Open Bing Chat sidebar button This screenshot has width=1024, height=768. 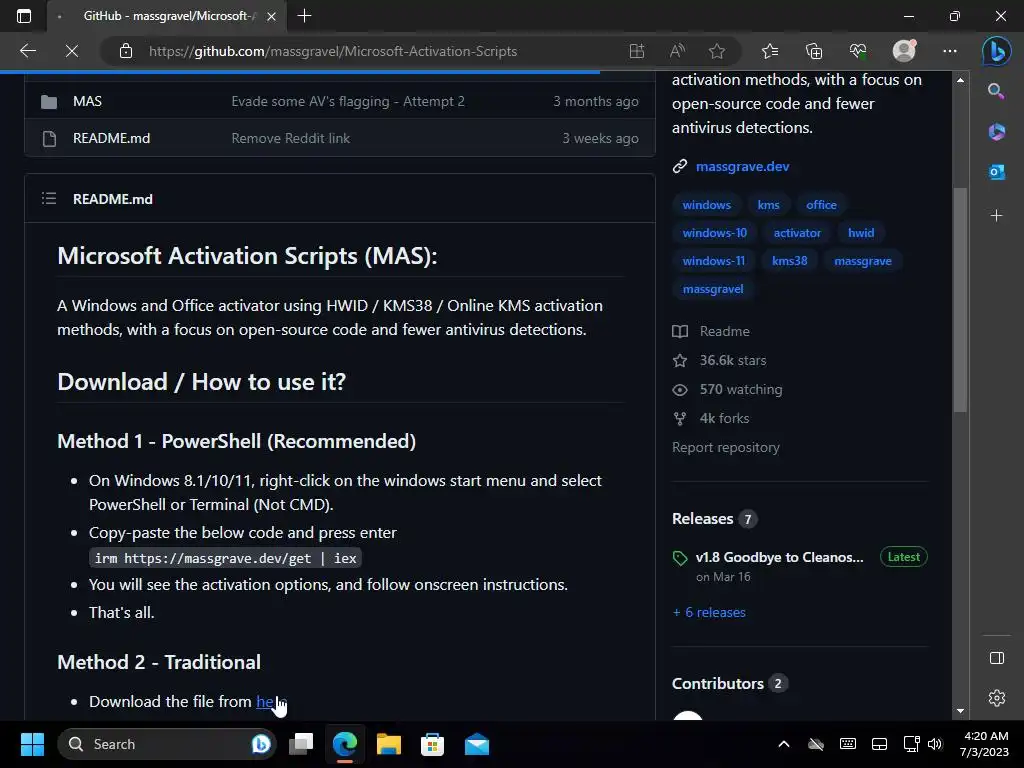click(x=997, y=51)
